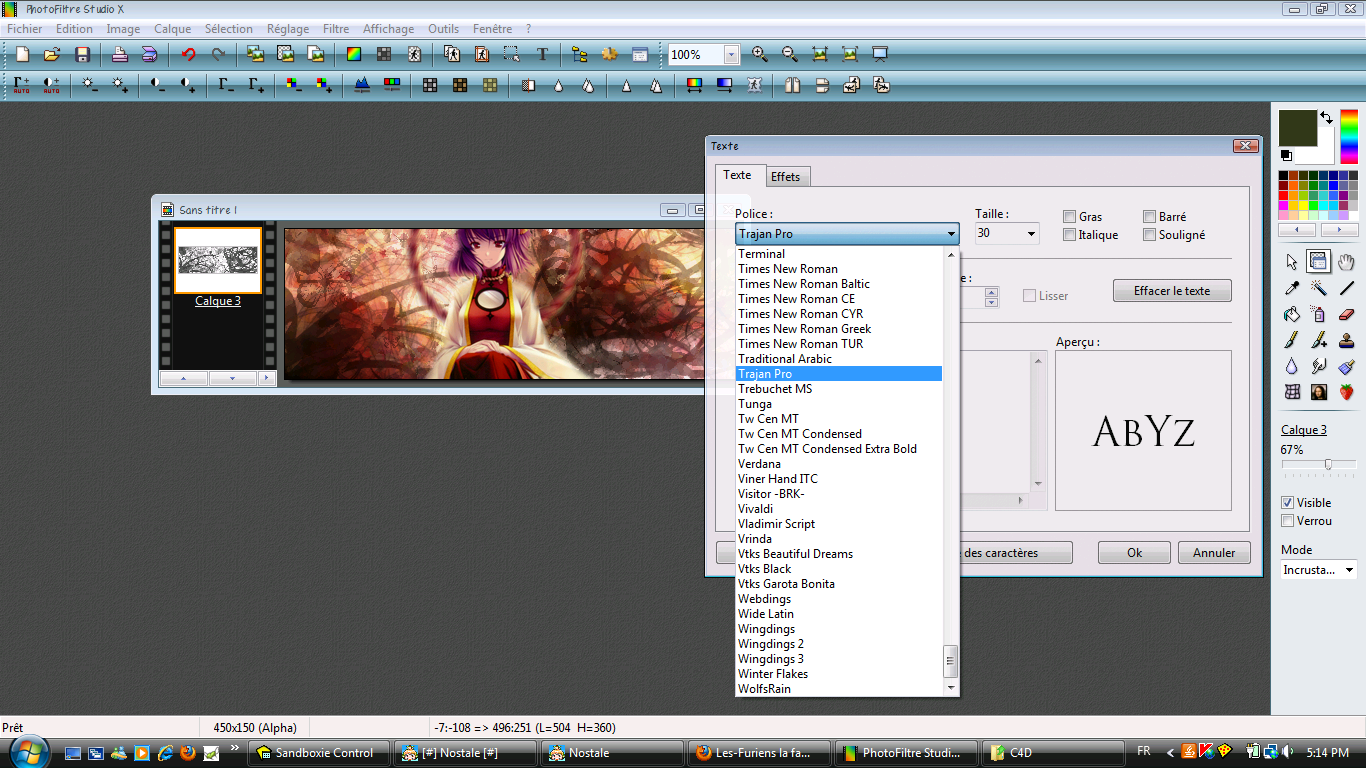The height and width of the screenshot is (768, 1366).
Task: Click the Horizontal flip icon
Action: click(x=792, y=85)
